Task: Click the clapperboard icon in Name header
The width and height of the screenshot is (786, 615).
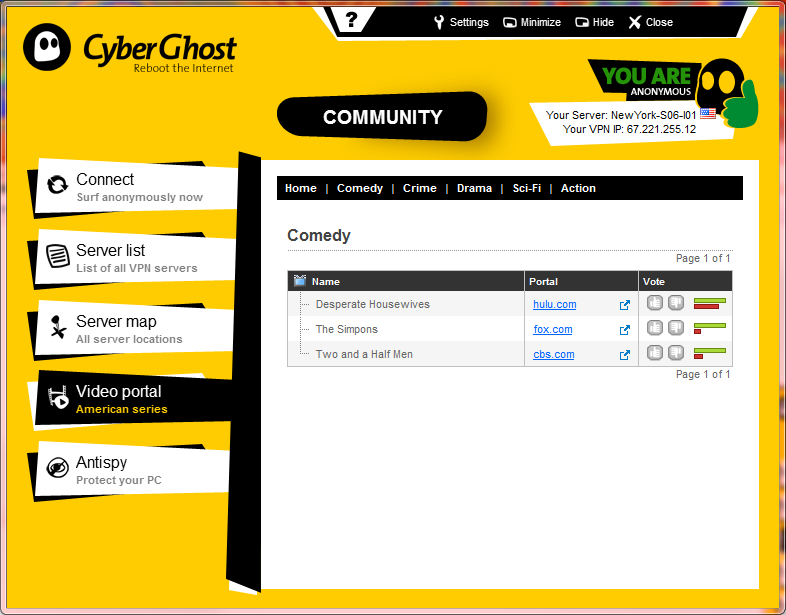Action: point(300,281)
